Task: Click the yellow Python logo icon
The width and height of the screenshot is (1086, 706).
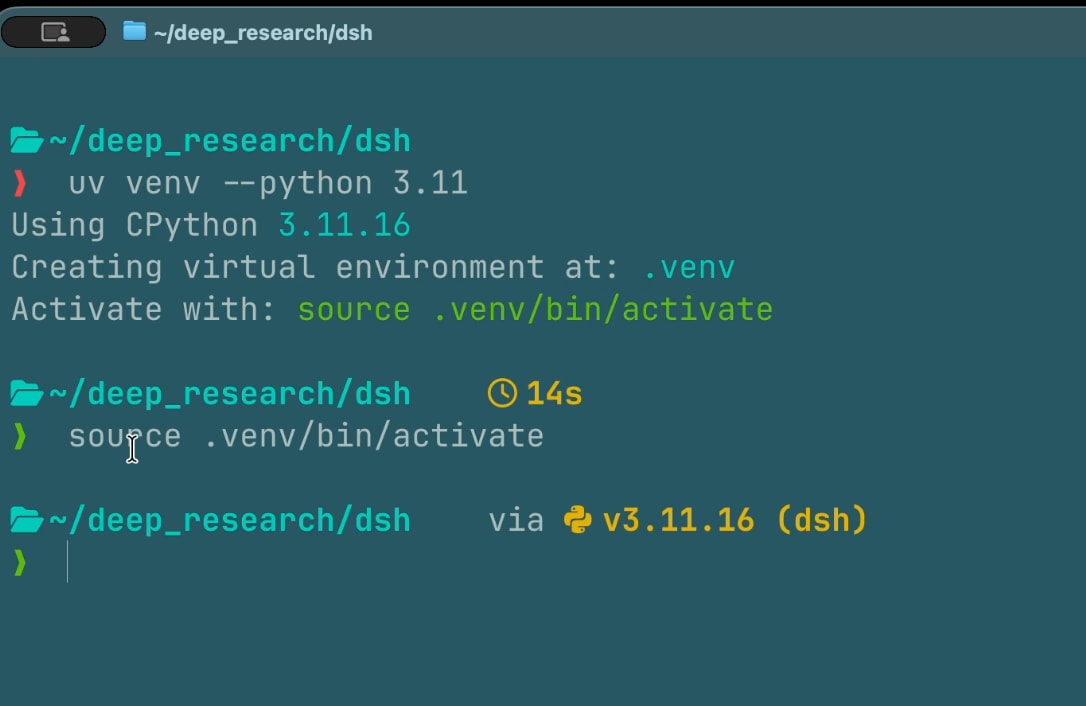Action: tap(578, 520)
